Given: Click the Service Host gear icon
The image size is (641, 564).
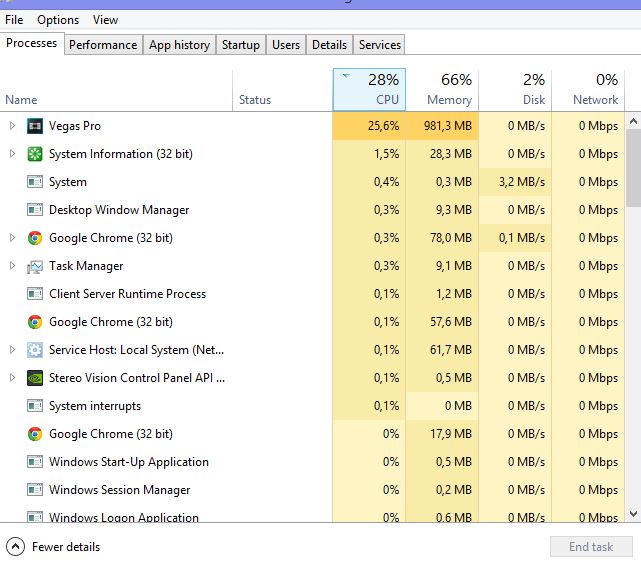Looking at the screenshot, I should point(35,350).
